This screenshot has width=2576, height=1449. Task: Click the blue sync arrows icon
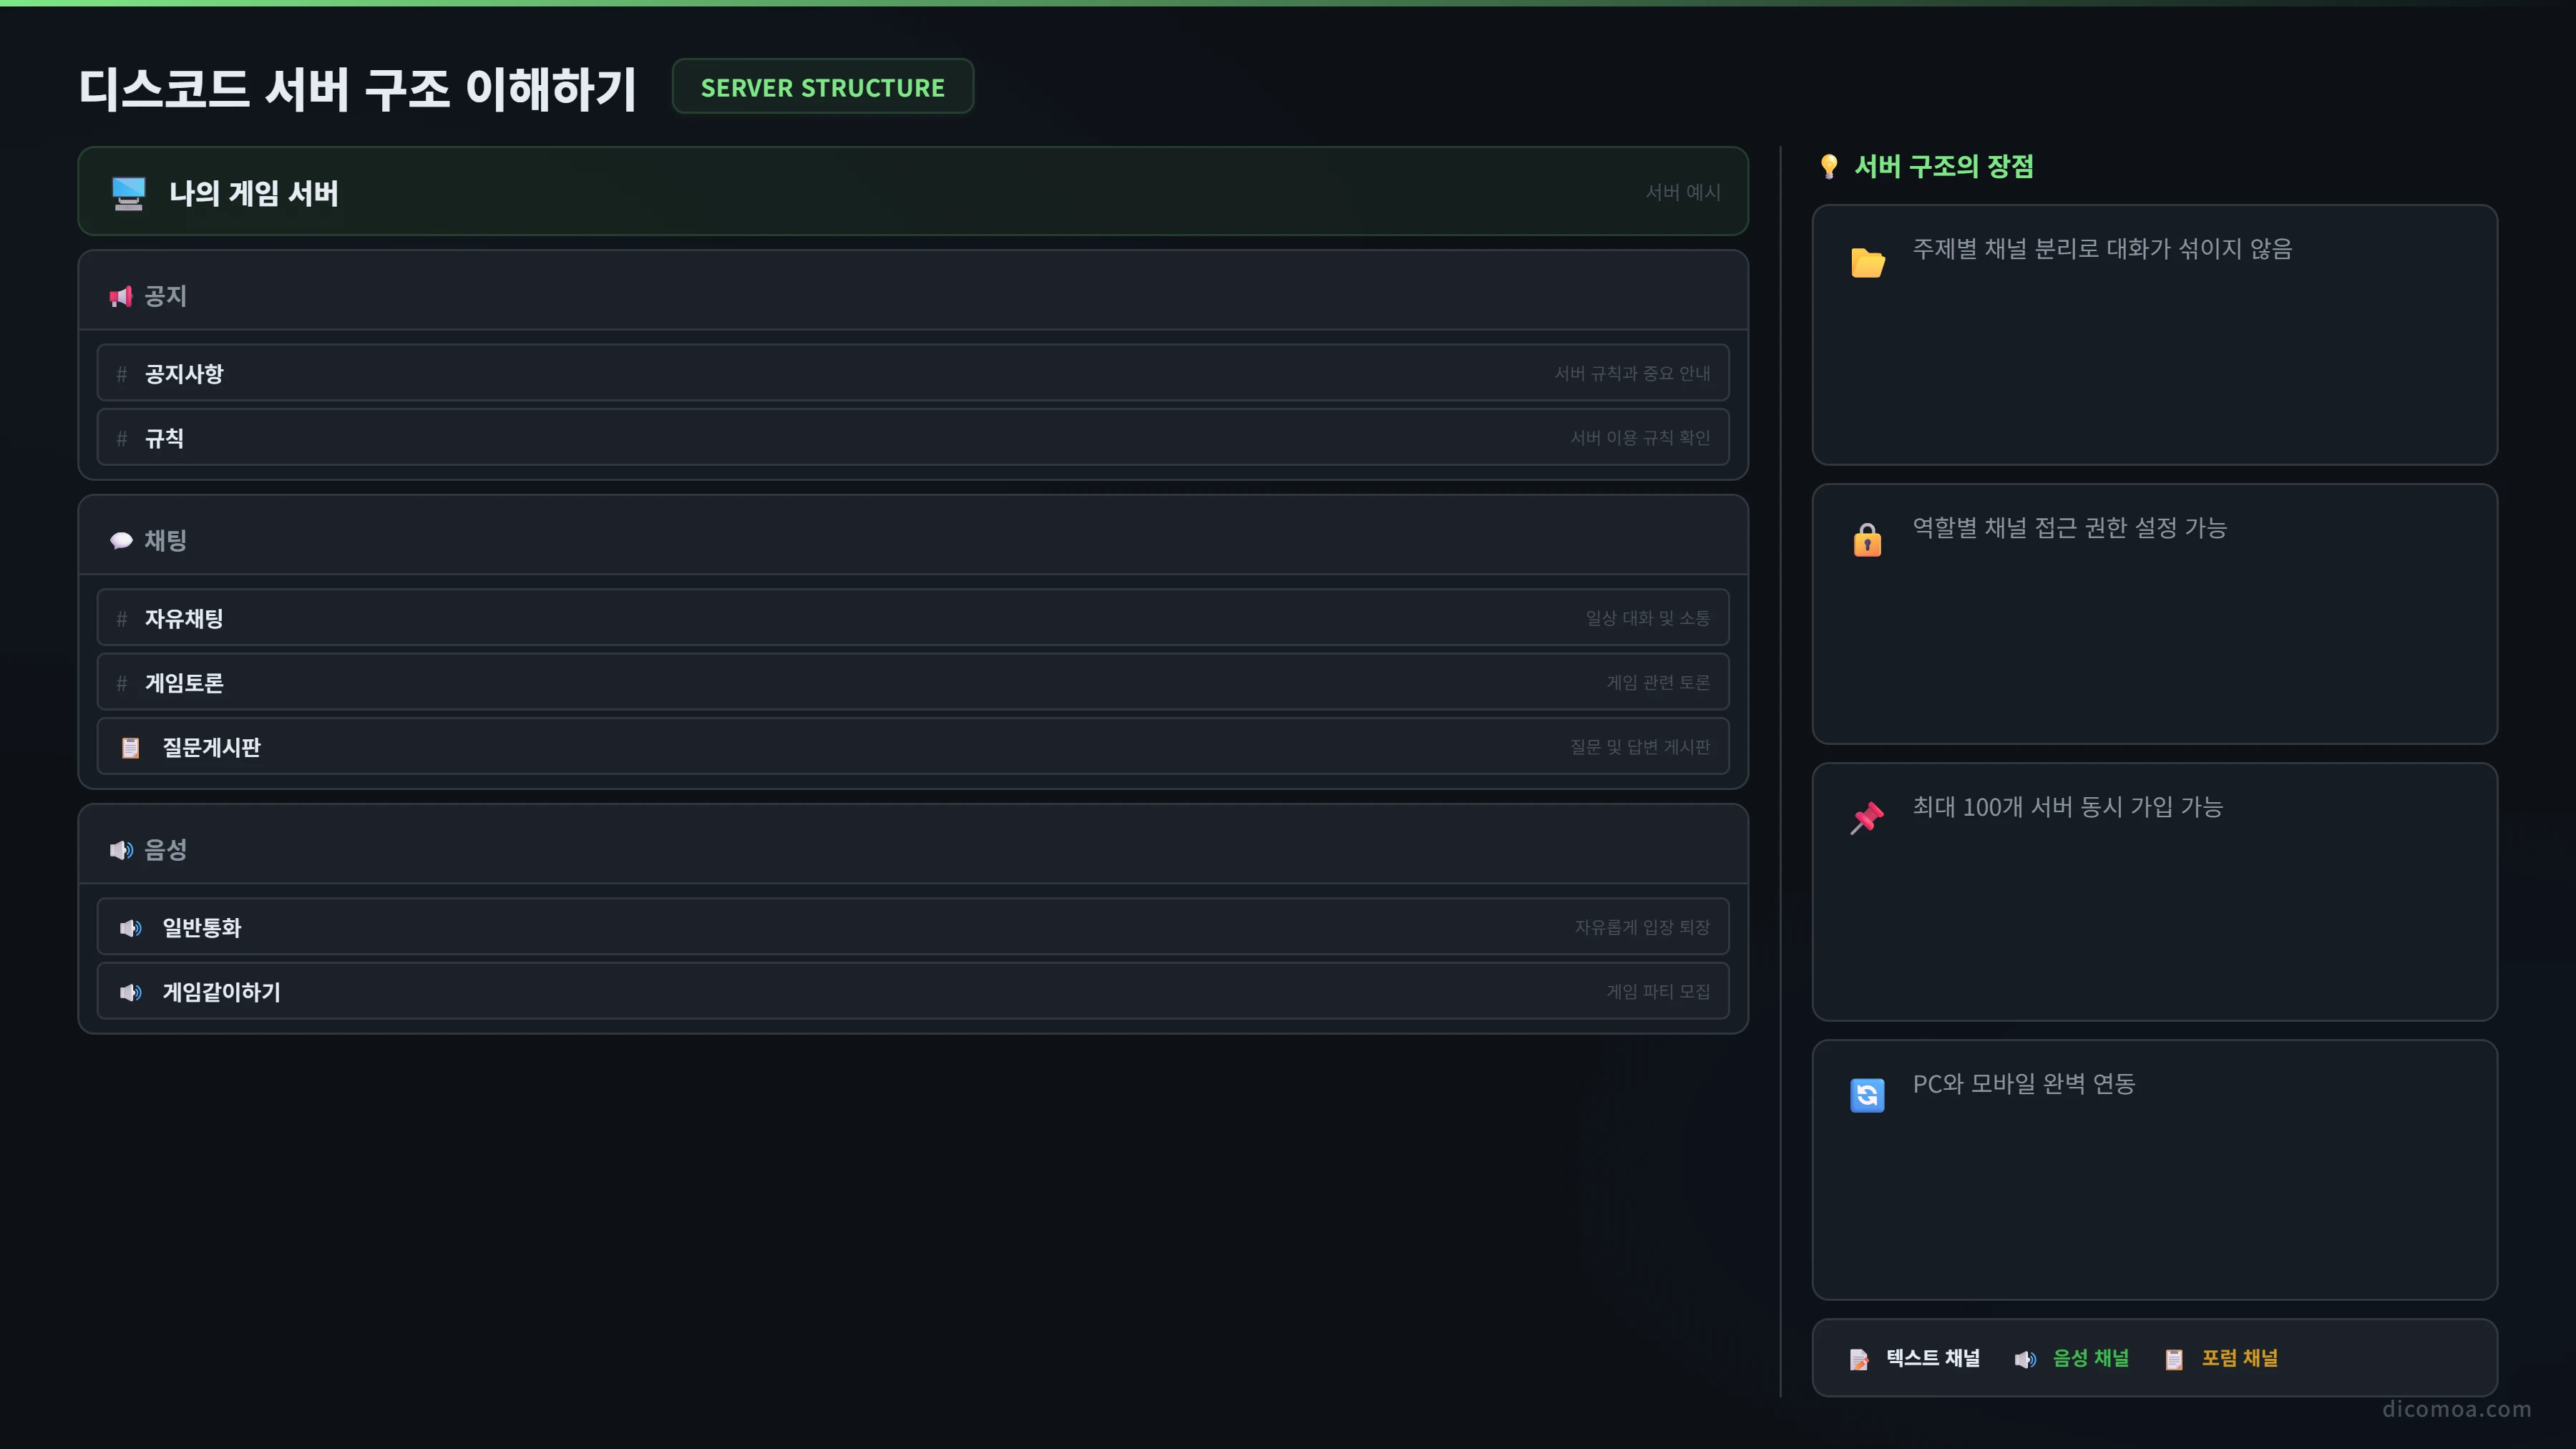coord(1867,1095)
